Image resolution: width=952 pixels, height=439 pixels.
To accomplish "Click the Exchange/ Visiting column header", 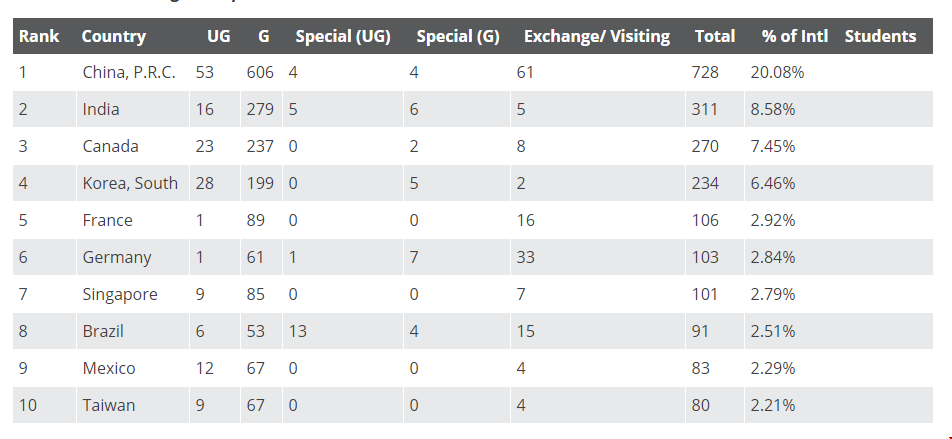I will (x=597, y=36).
